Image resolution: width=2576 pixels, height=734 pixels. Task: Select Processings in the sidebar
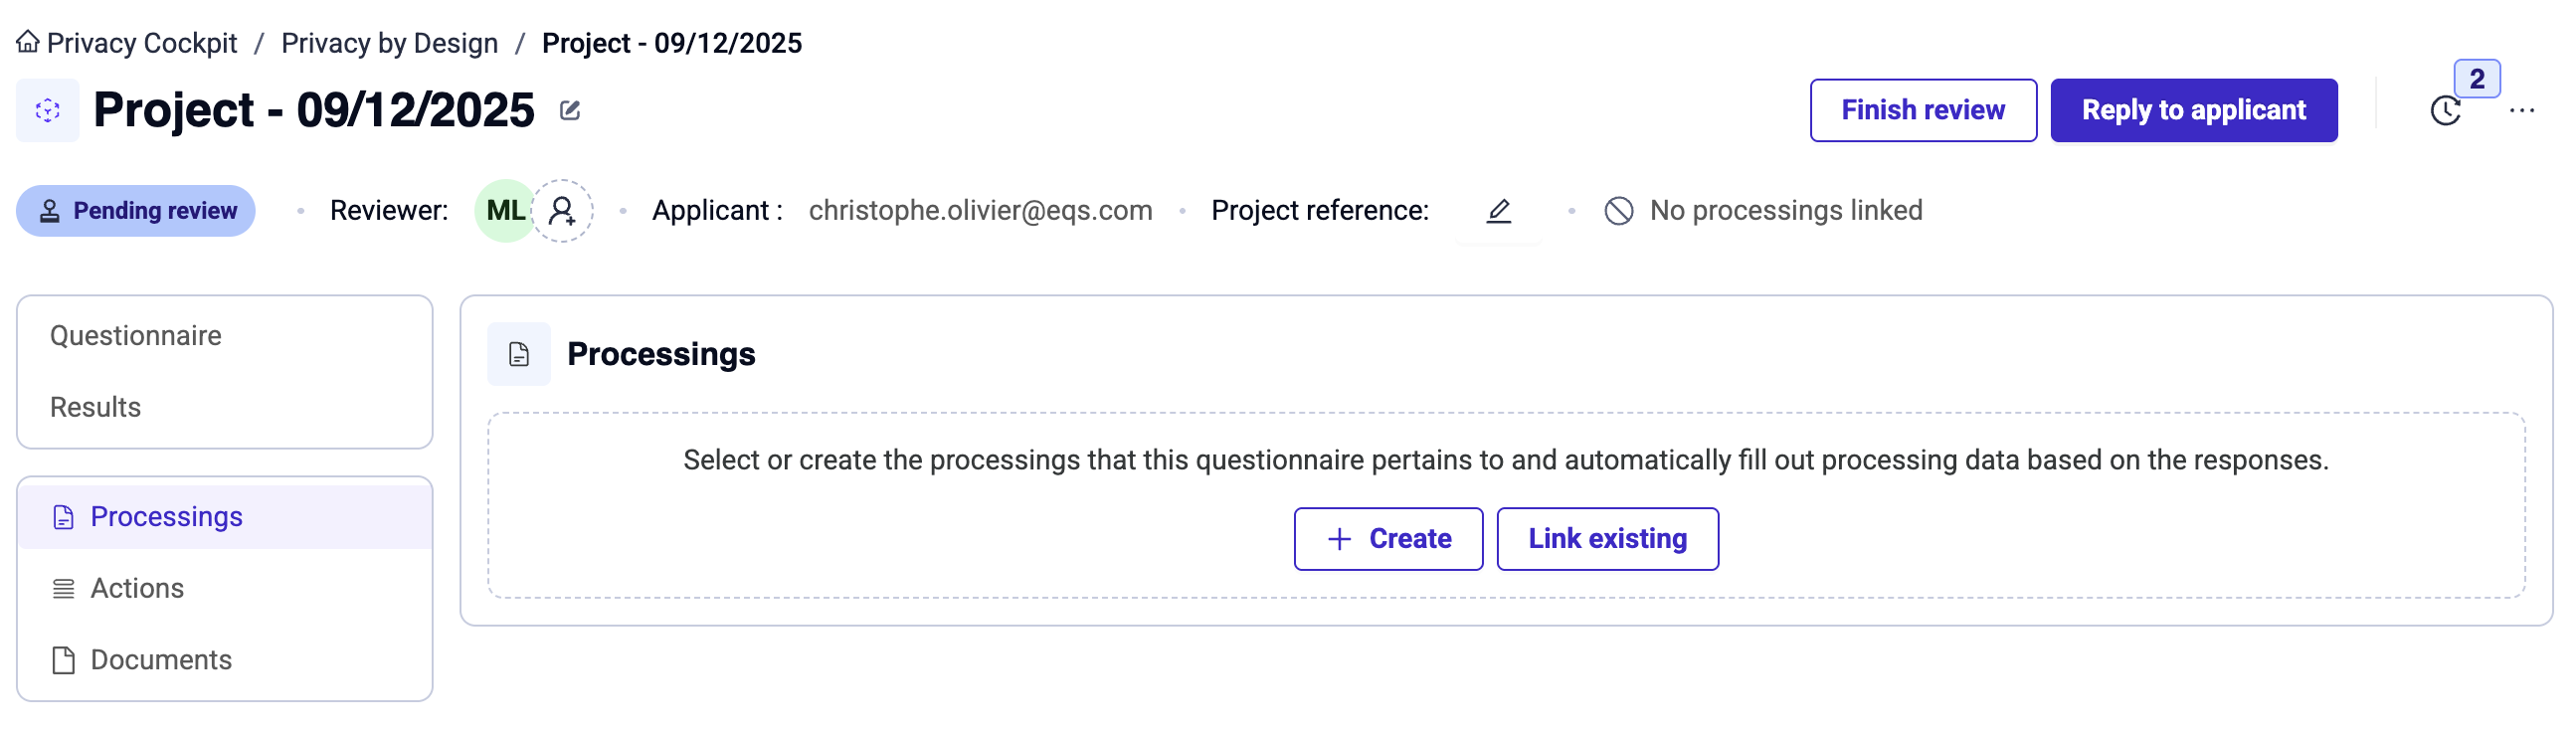pos(166,517)
